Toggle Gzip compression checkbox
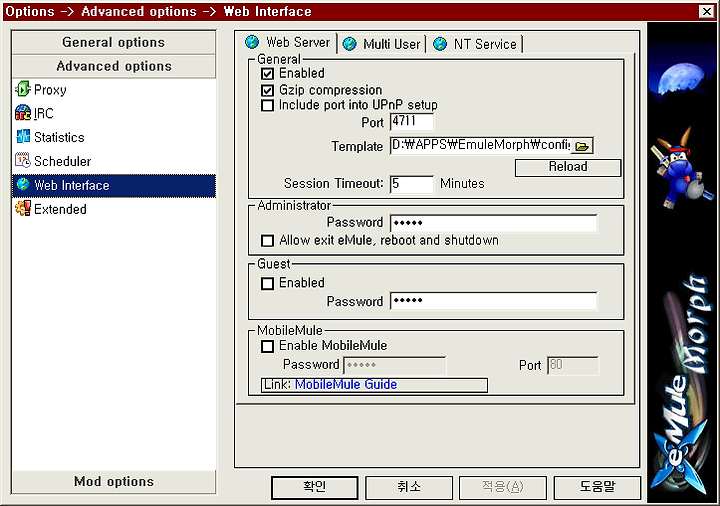Viewport: 720px width, 506px height. 267,90
